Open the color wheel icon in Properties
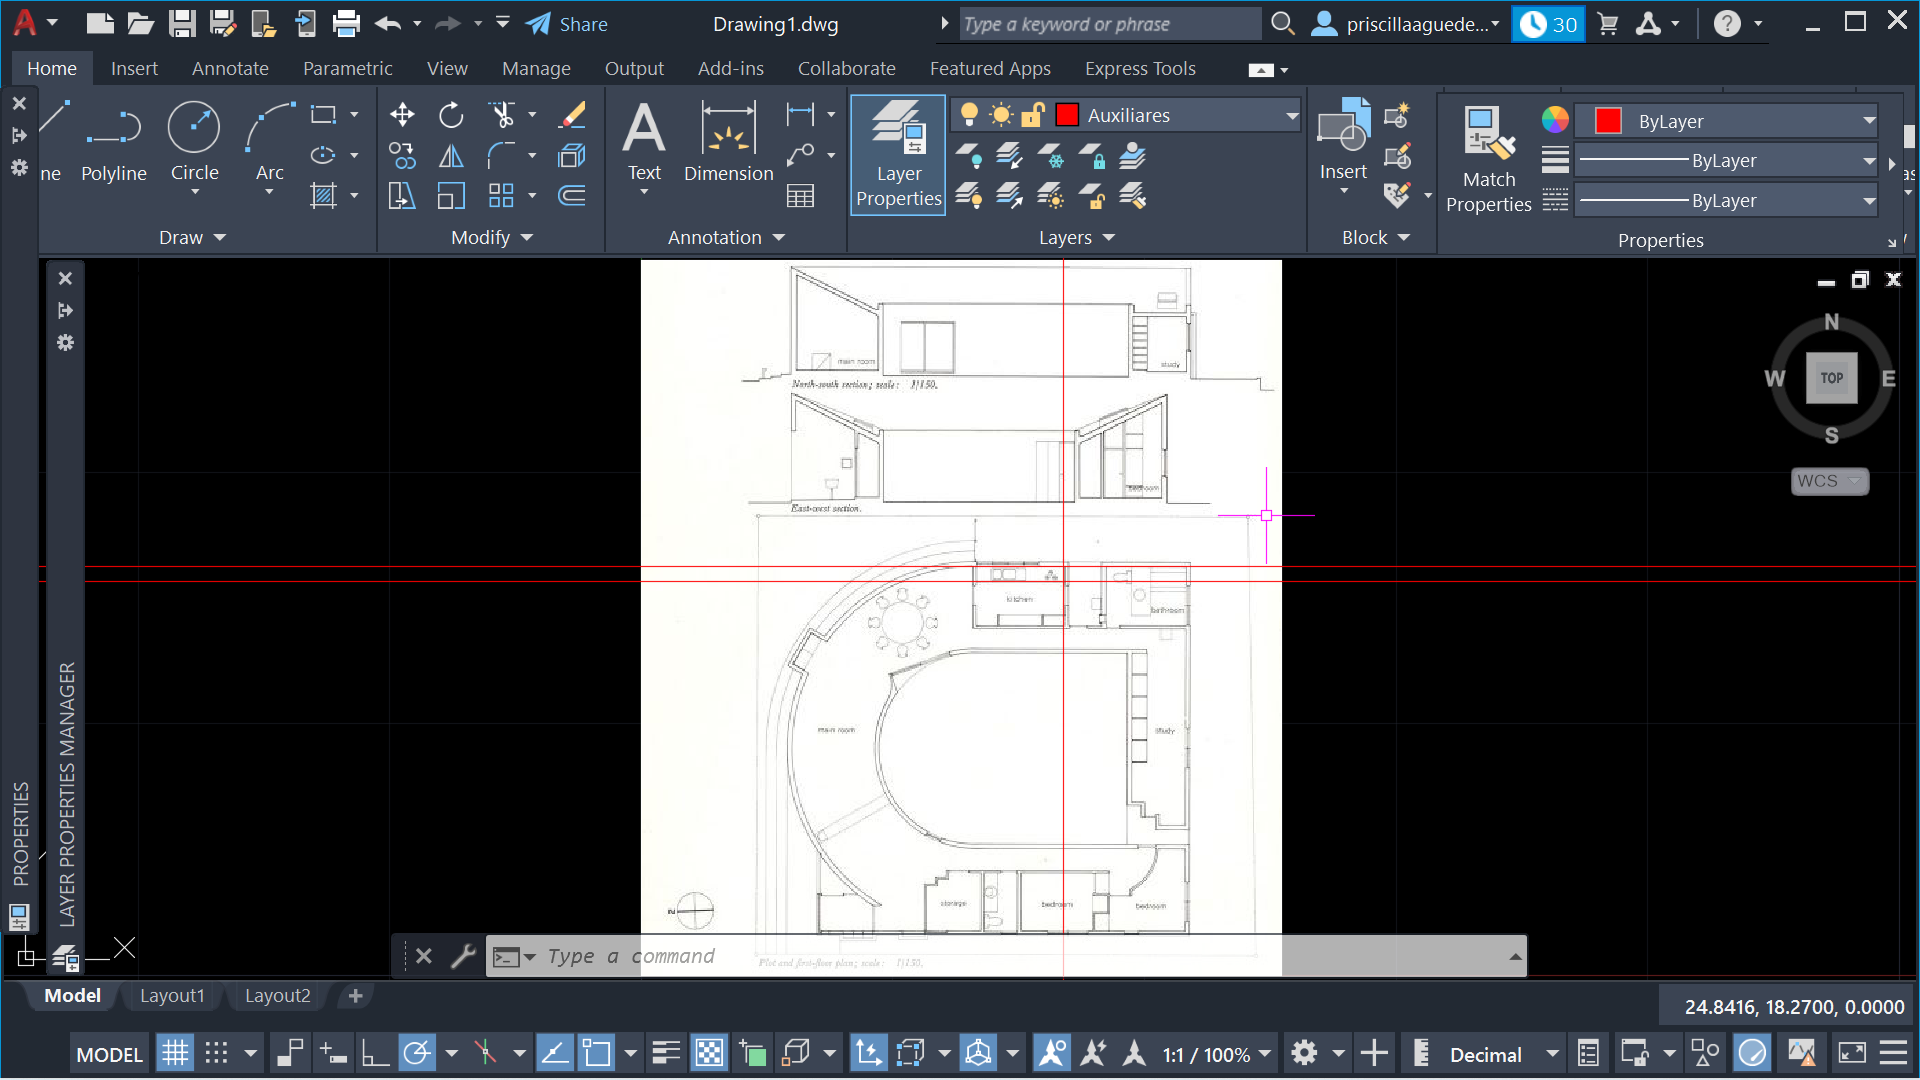1920x1080 pixels. point(1554,120)
